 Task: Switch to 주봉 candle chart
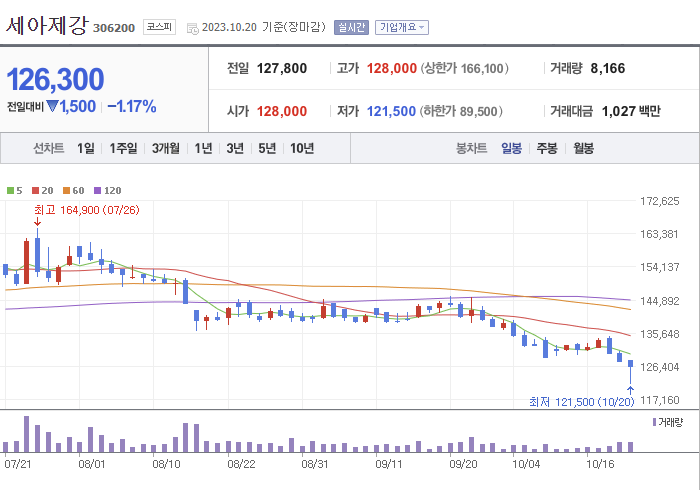[x=547, y=148]
